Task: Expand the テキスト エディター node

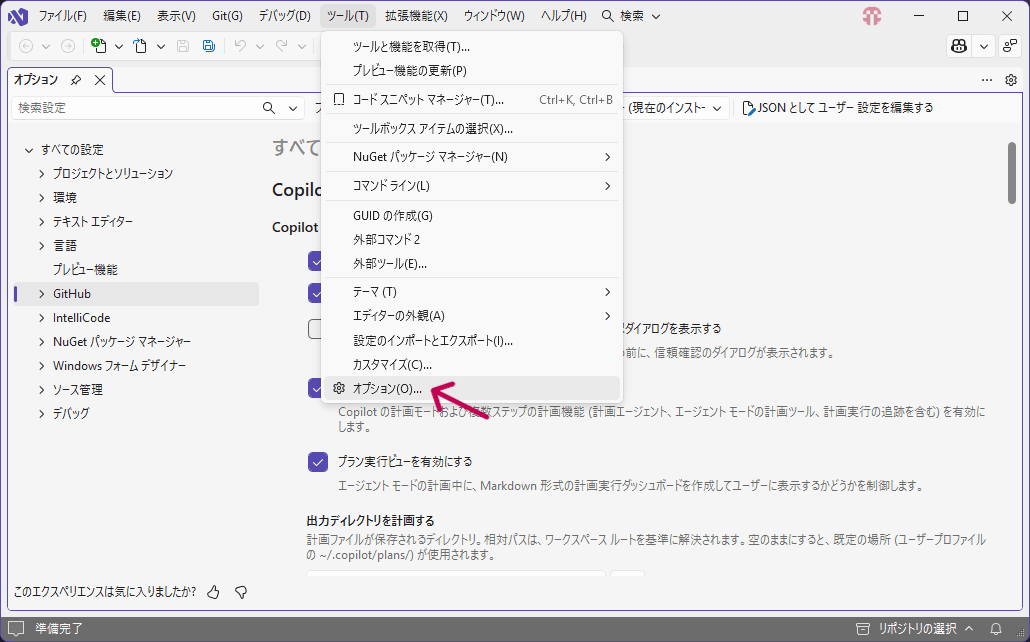Action: pyautogui.click(x=41, y=222)
